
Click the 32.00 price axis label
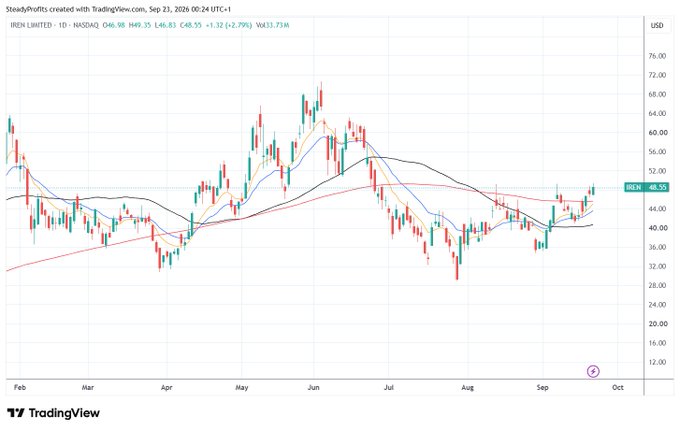click(x=657, y=266)
